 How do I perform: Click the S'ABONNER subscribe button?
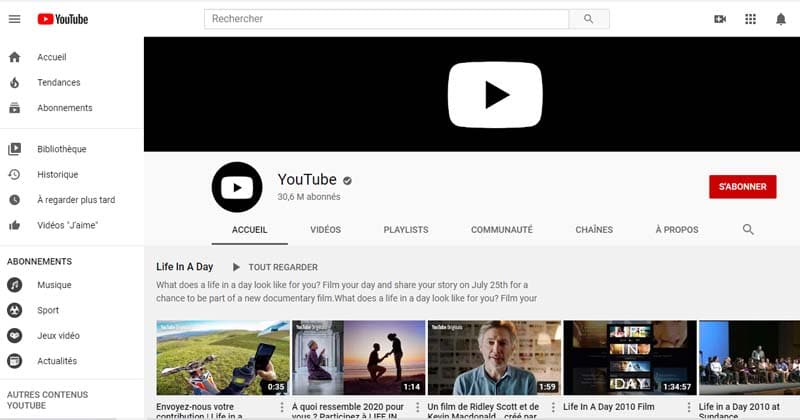coord(743,187)
